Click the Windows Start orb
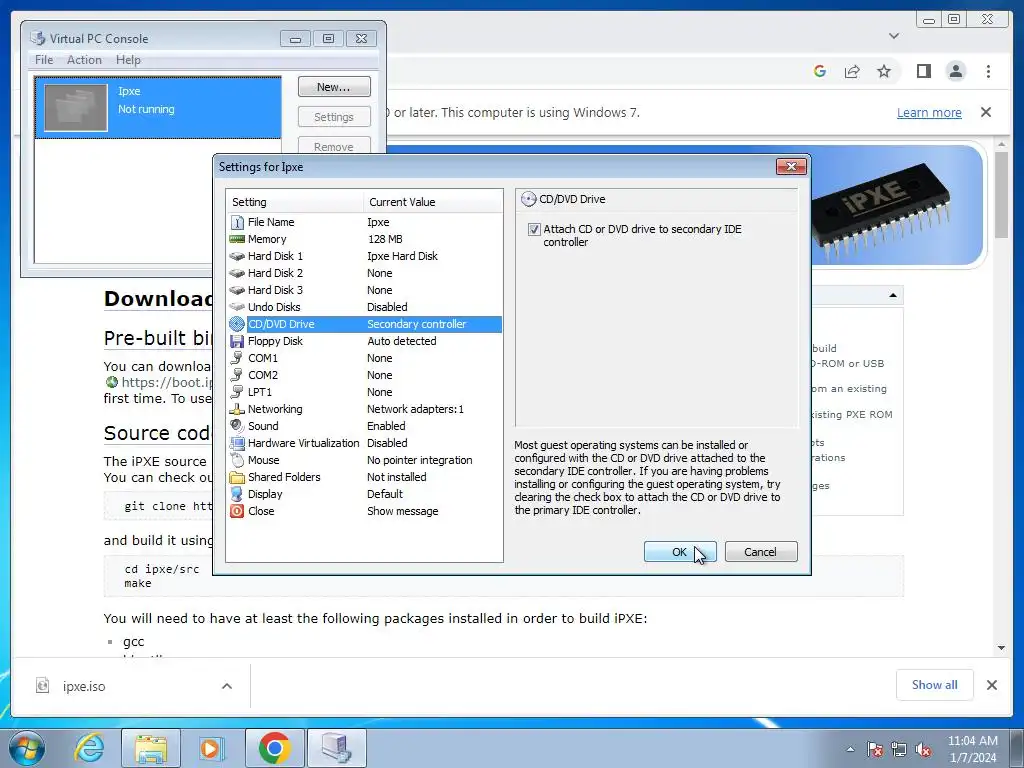This screenshot has height=768, width=1024. click(x=27, y=748)
